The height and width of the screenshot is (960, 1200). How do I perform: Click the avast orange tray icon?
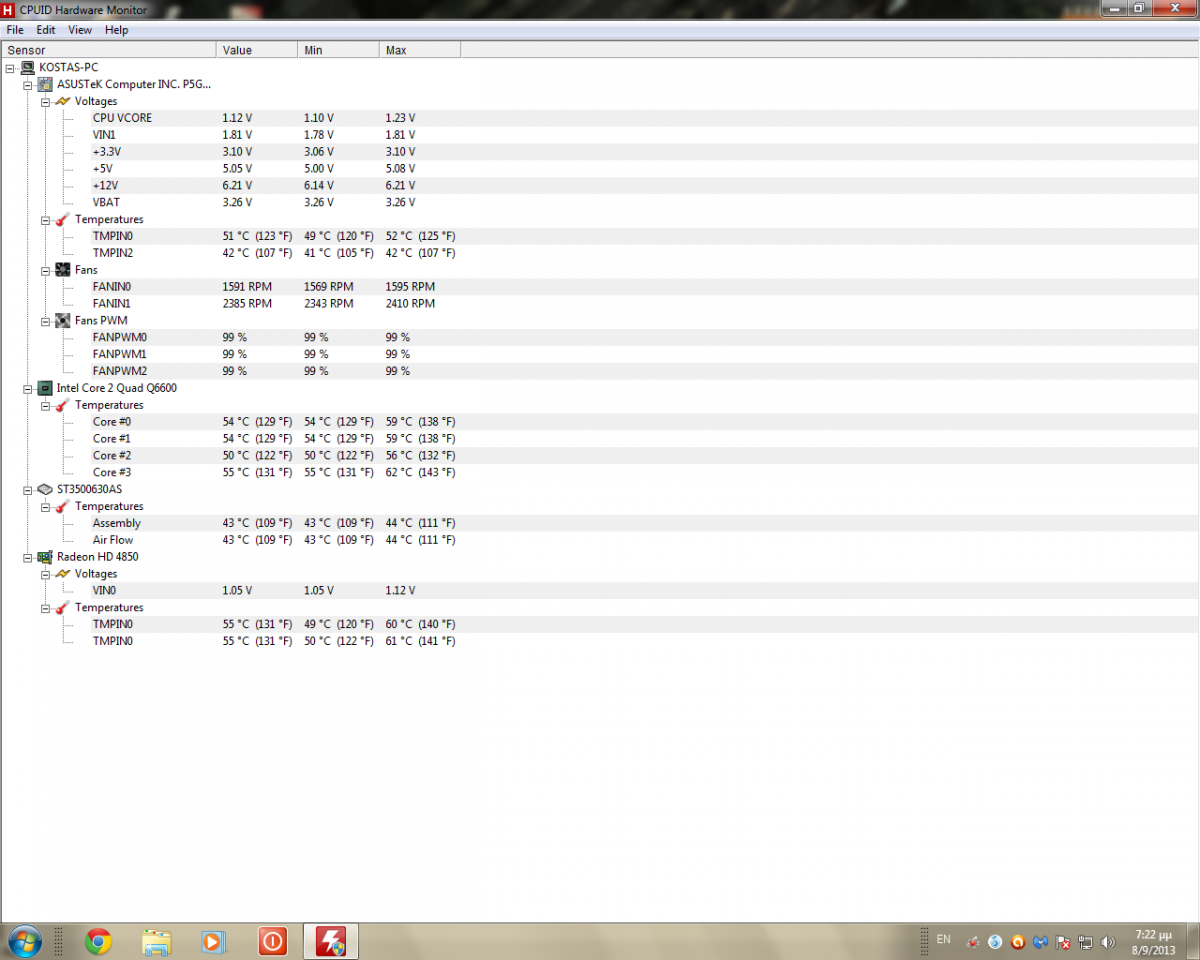[x=1018, y=942]
